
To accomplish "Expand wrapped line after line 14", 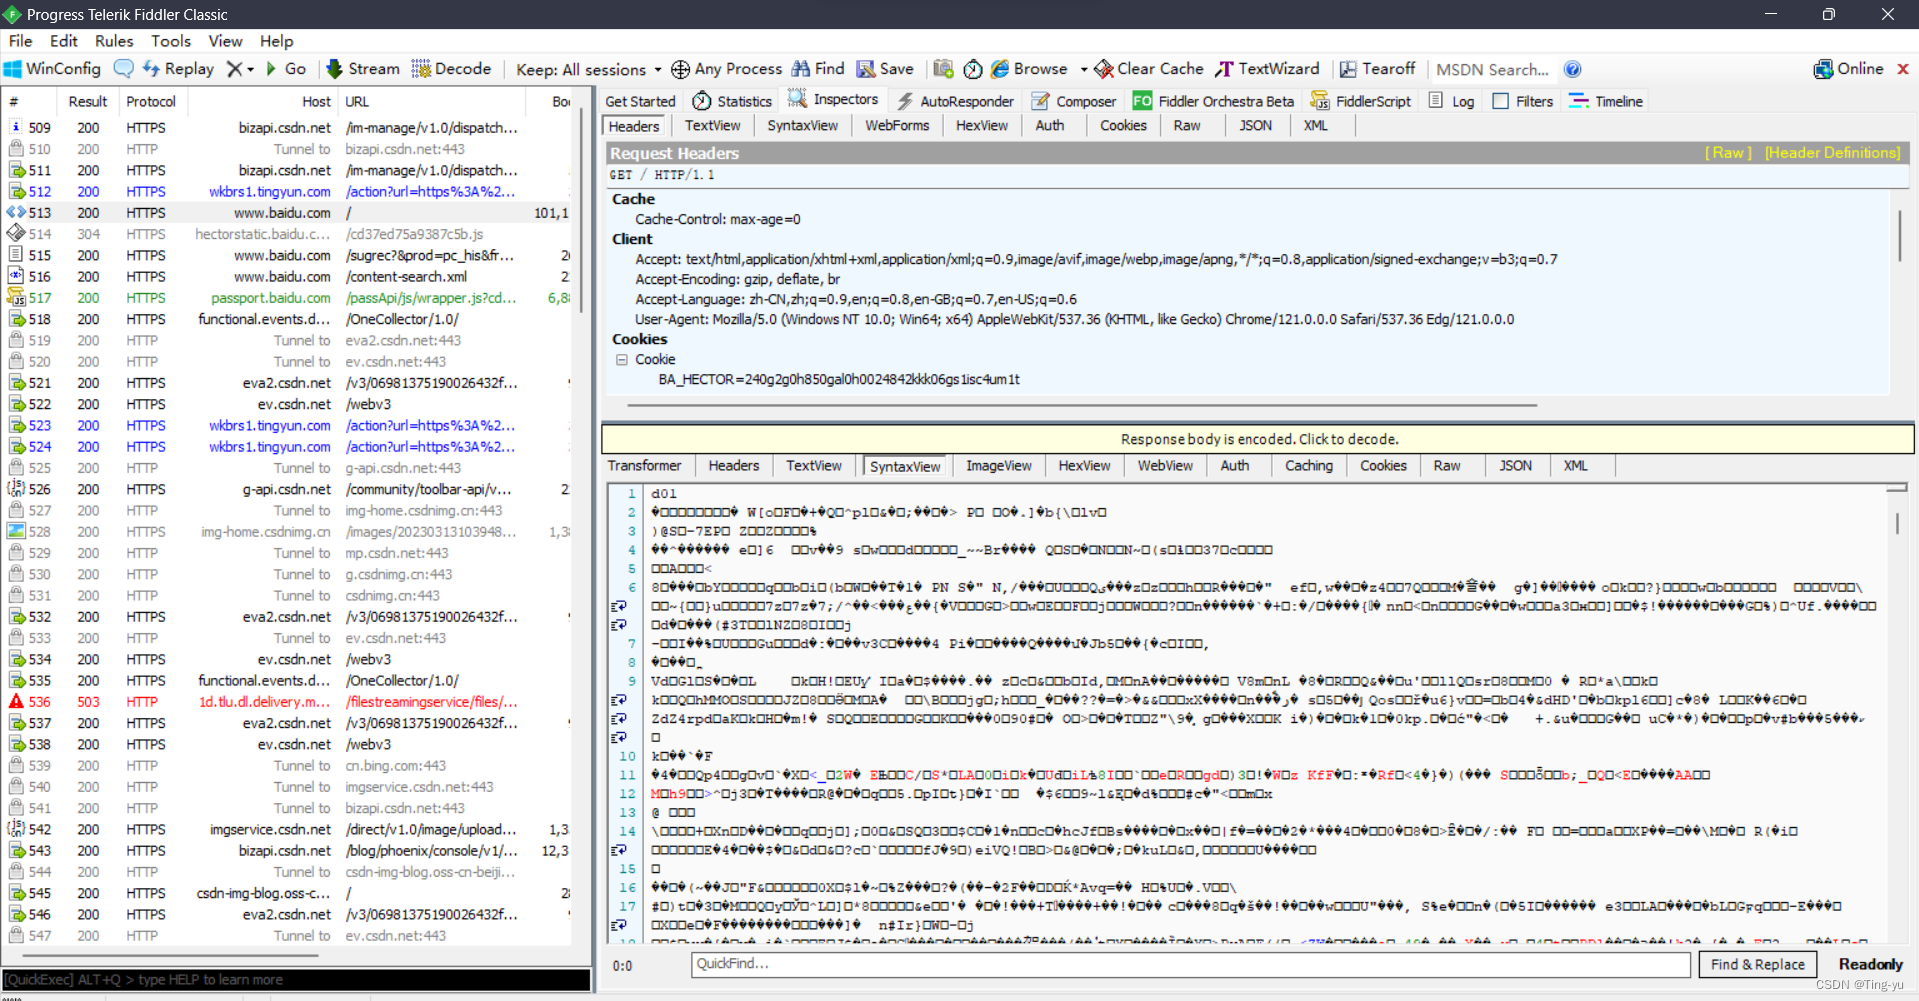I will pyautogui.click(x=619, y=850).
